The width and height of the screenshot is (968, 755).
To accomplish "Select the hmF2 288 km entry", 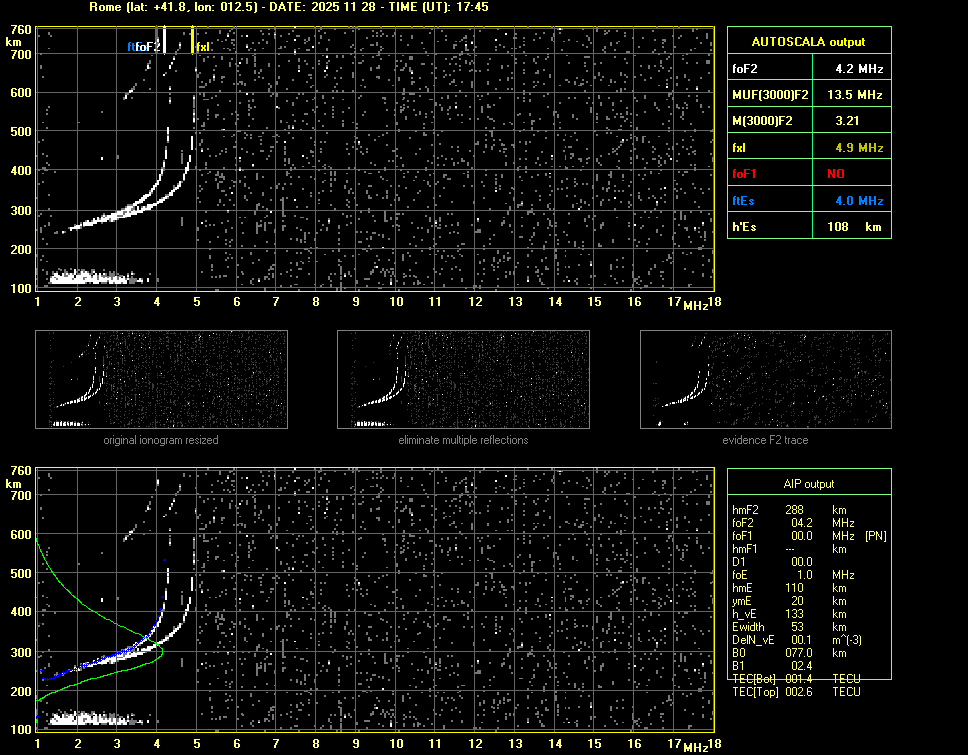I will click(x=790, y=509).
